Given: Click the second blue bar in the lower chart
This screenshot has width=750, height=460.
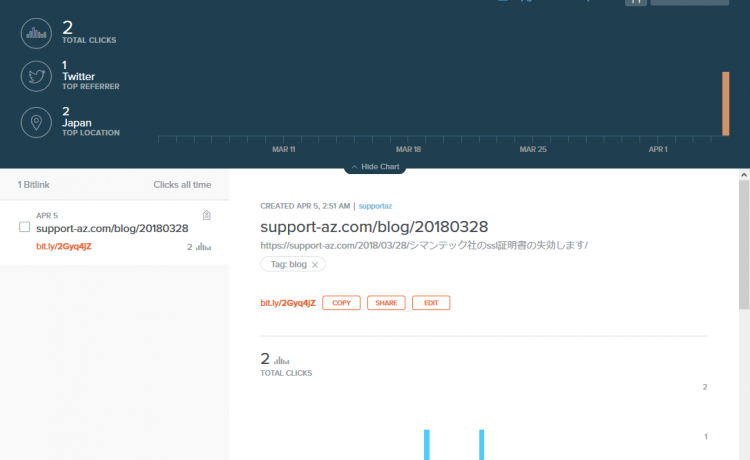Looking at the screenshot, I should pyautogui.click(x=482, y=445).
